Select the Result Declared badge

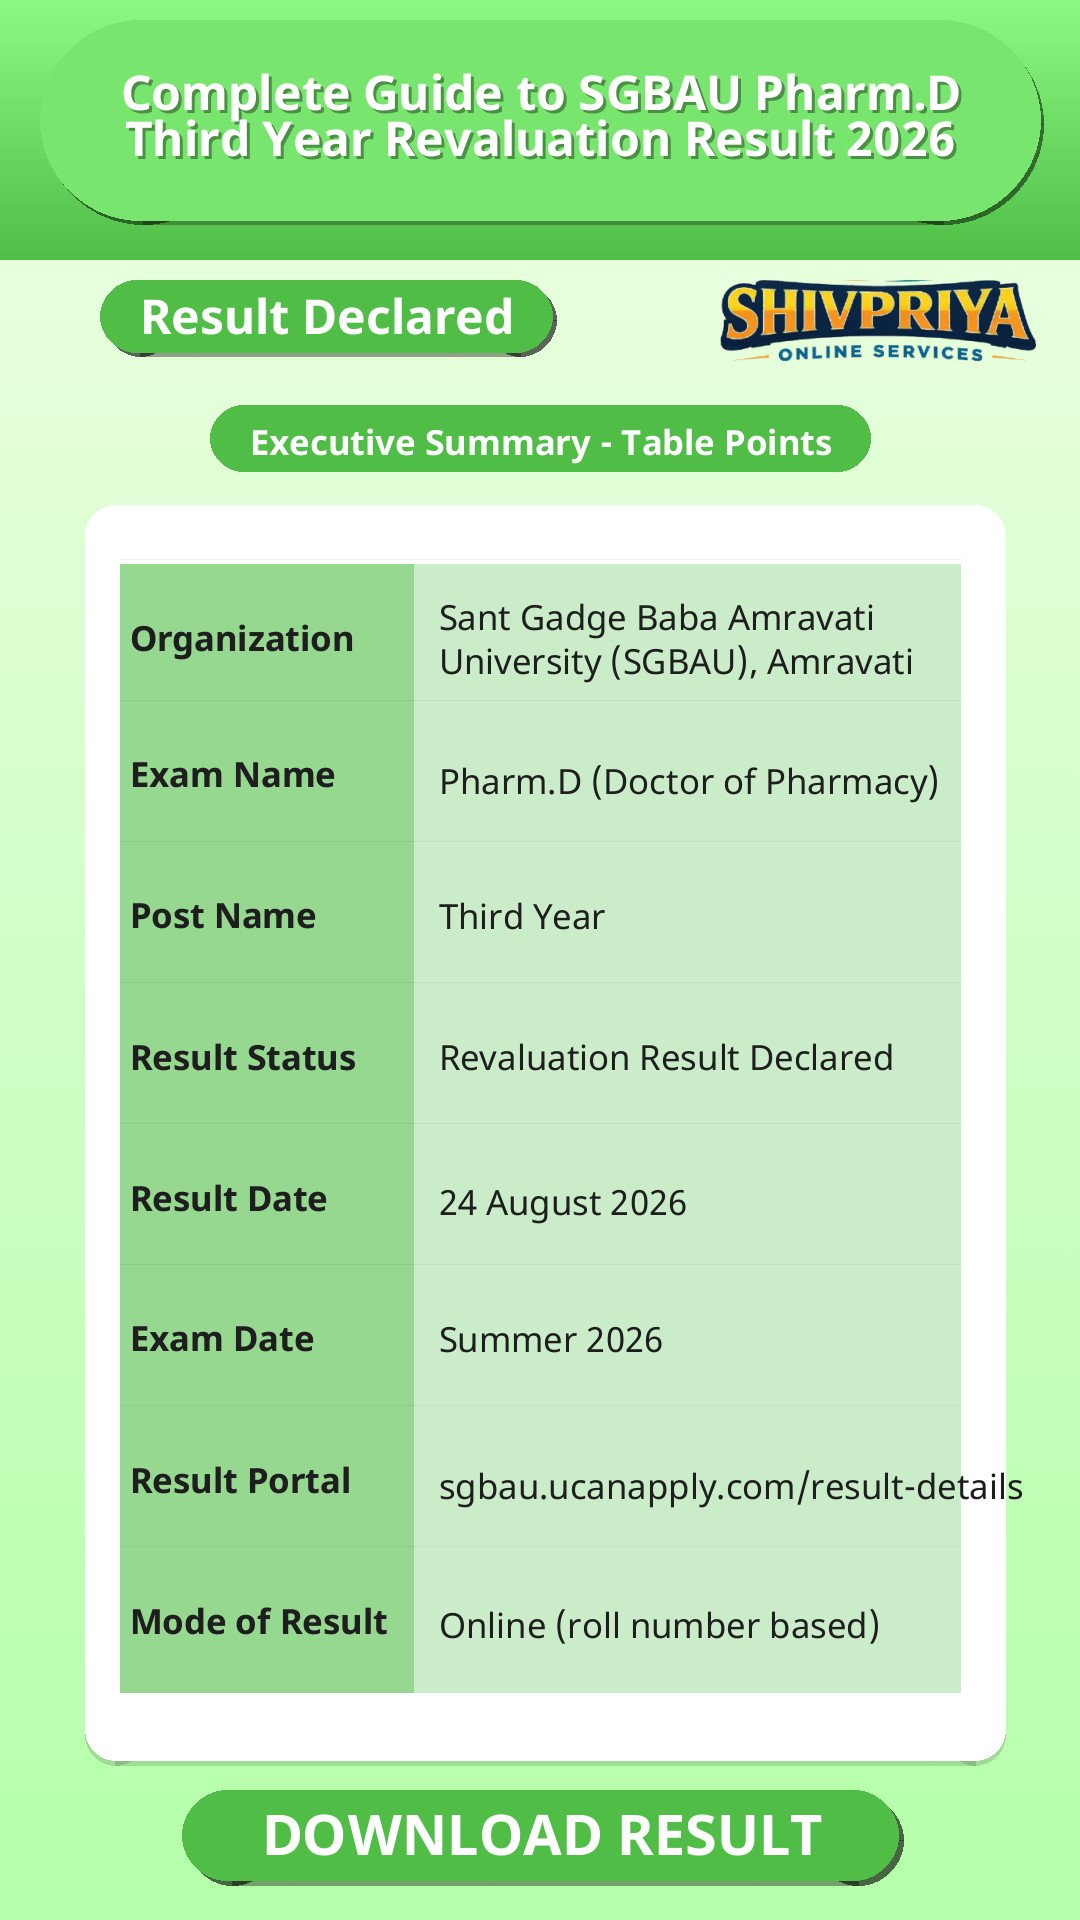point(327,318)
